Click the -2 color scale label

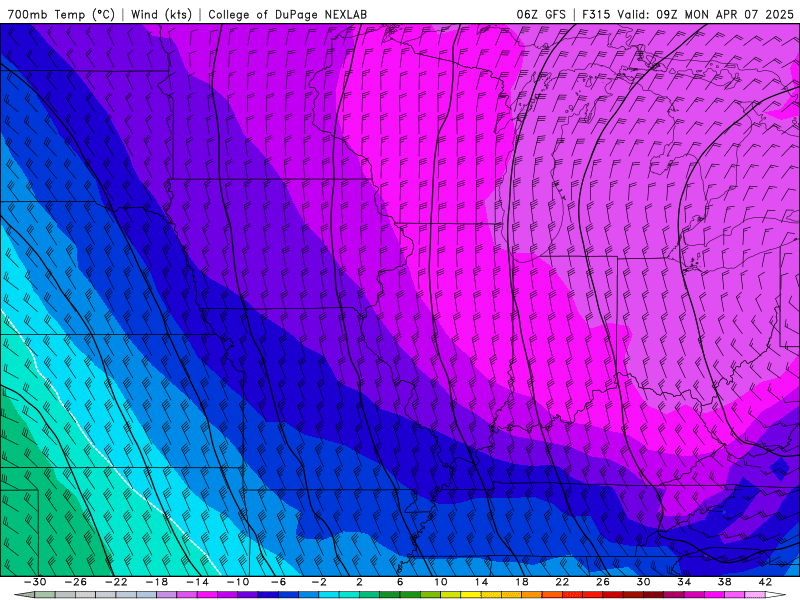[x=319, y=582]
